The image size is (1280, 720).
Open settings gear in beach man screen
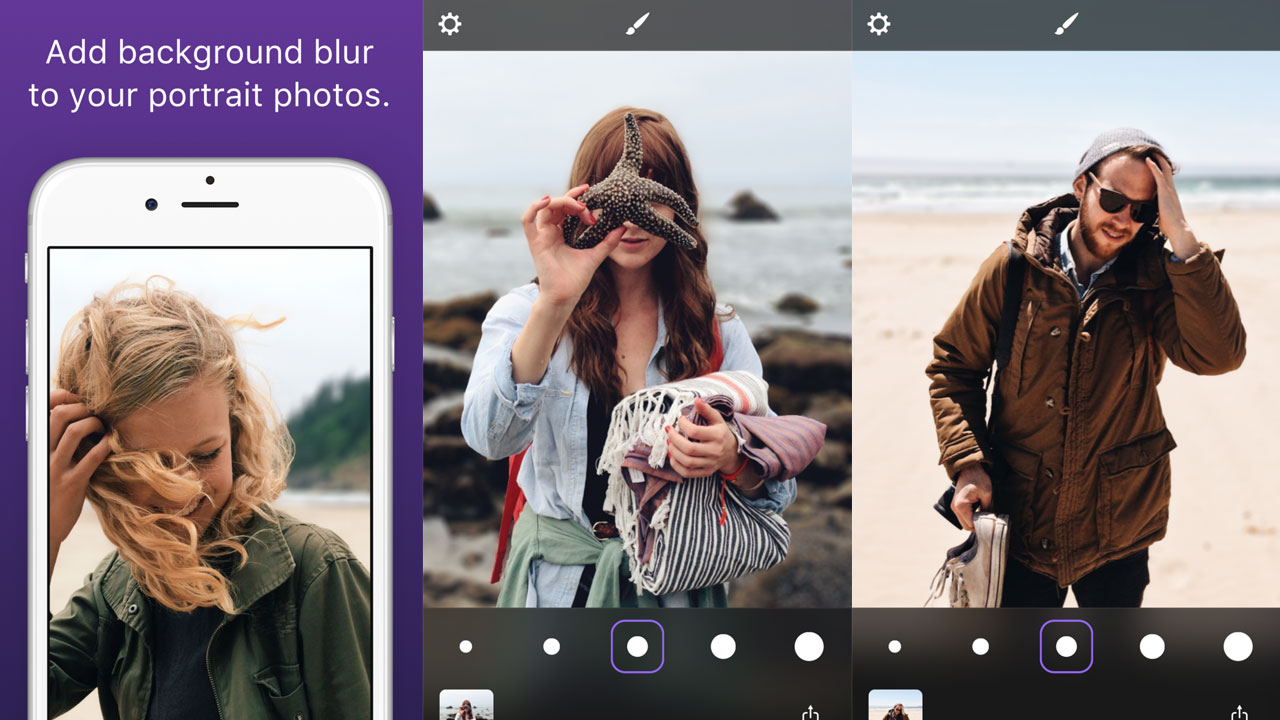(878, 24)
